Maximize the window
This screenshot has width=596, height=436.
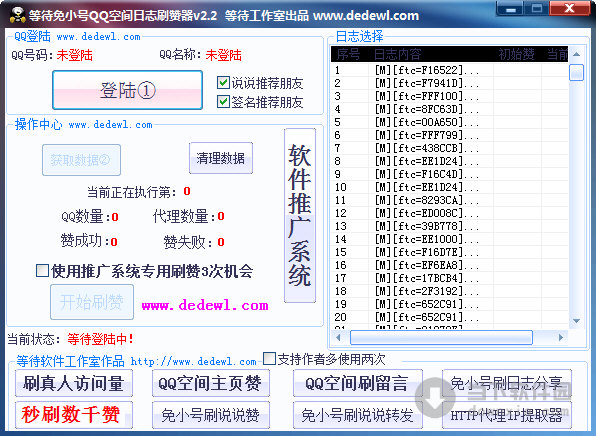pyautogui.click(x=537, y=9)
